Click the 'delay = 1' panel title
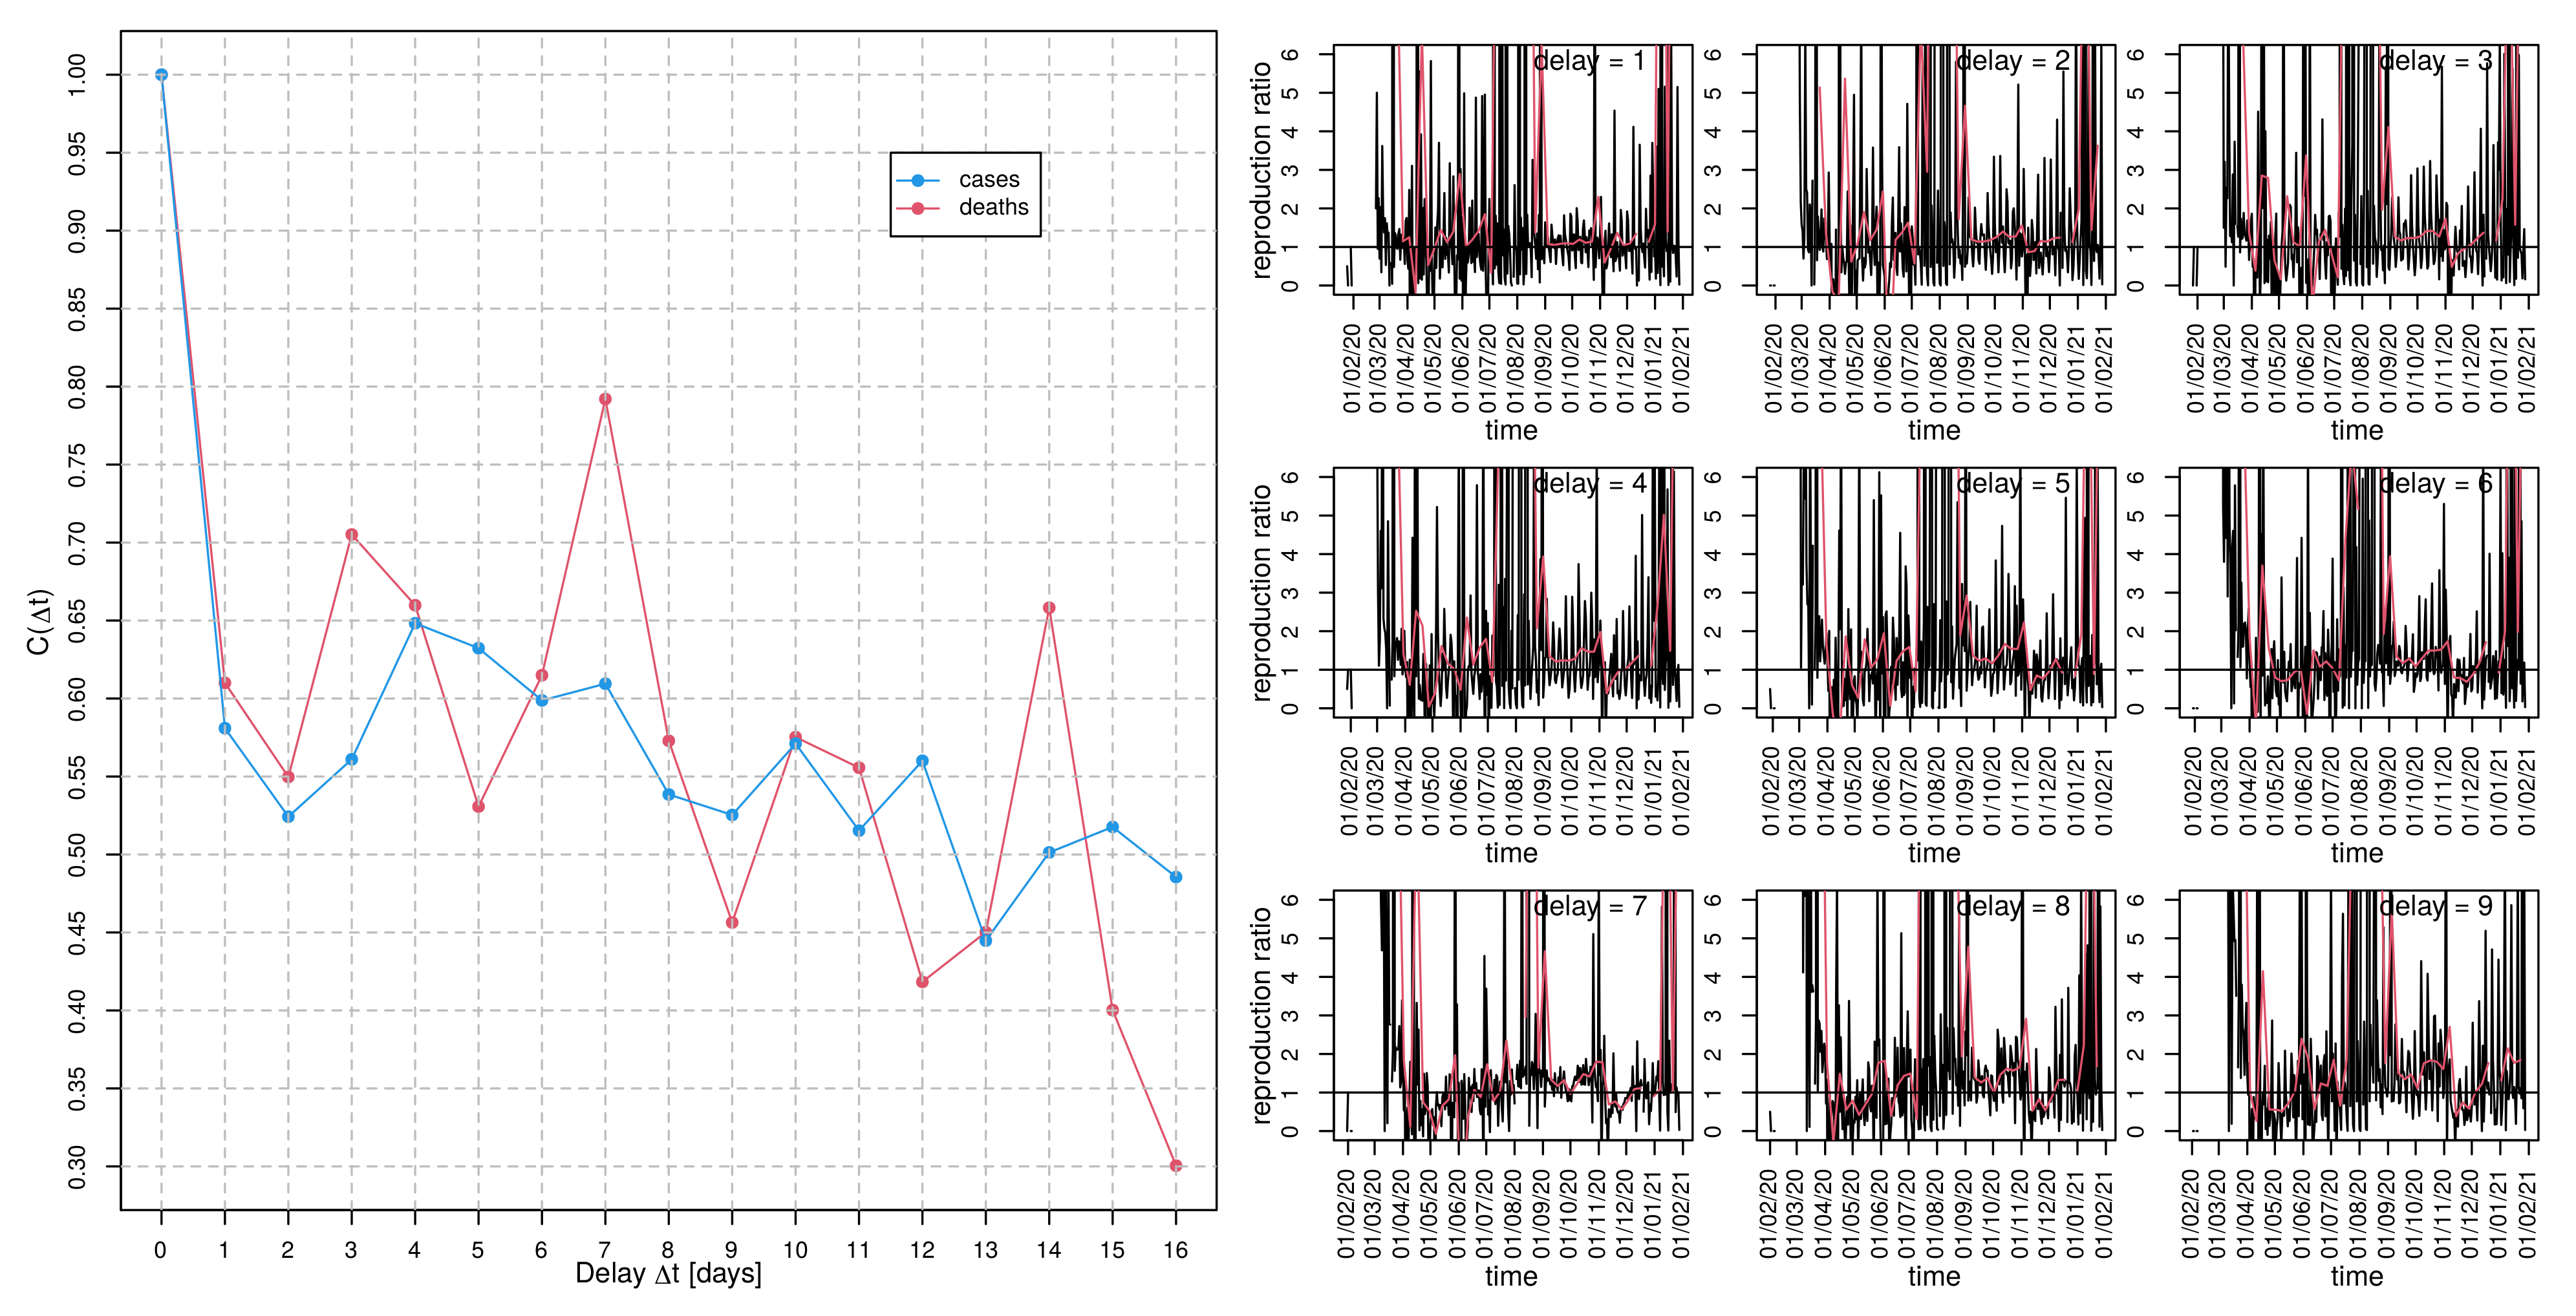2576x1316 pixels. [1589, 61]
